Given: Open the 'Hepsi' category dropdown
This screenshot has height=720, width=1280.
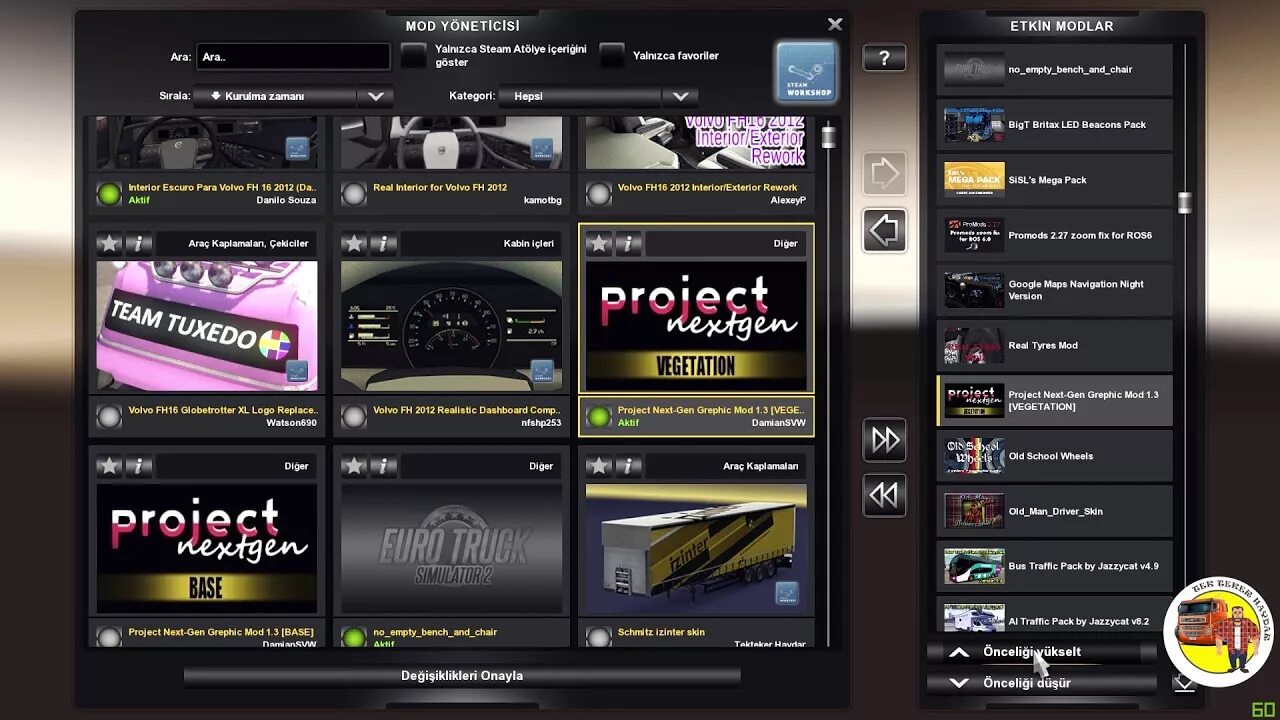Looking at the screenshot, I should coord(580,96).
